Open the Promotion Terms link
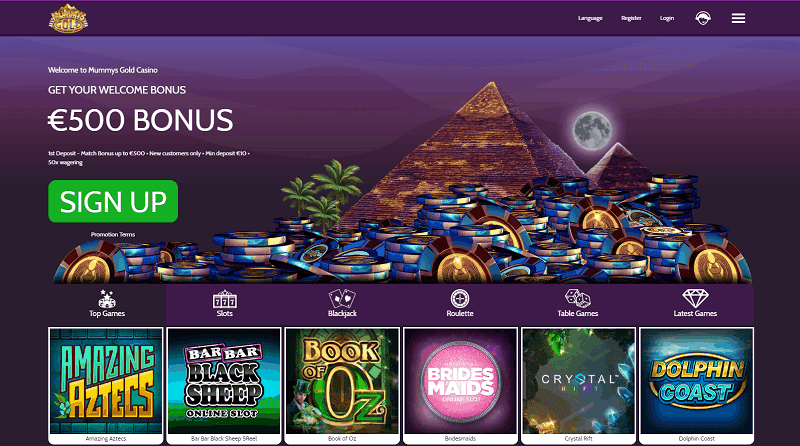Viewport: 800px width, 446px height. pyautogui.click(x=113, y=235)
